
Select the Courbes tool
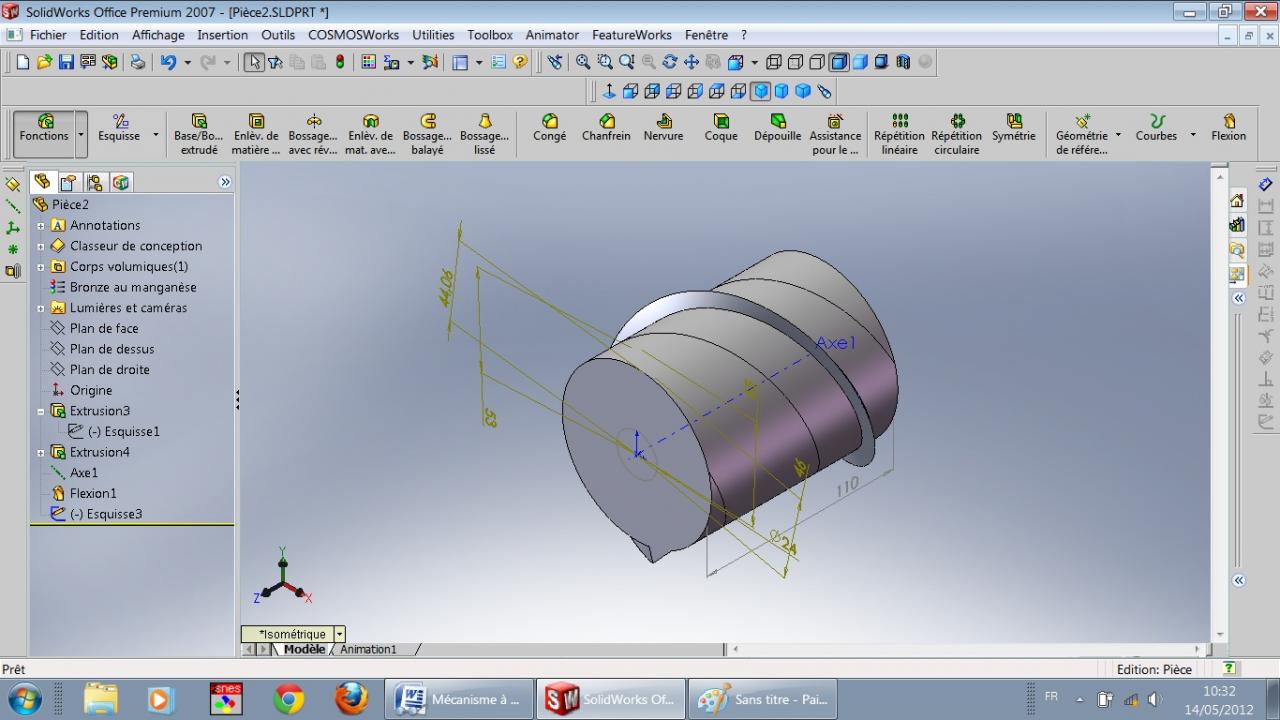[x=1156, y=128]
